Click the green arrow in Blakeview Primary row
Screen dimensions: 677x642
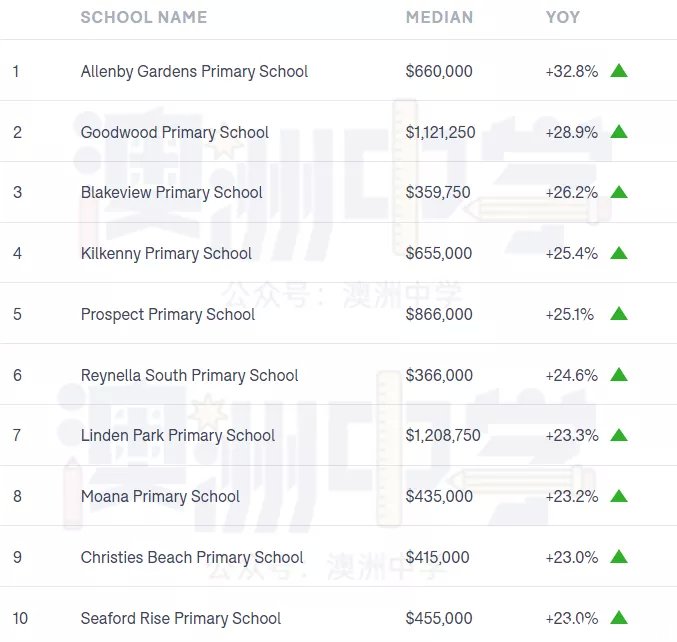619,192
